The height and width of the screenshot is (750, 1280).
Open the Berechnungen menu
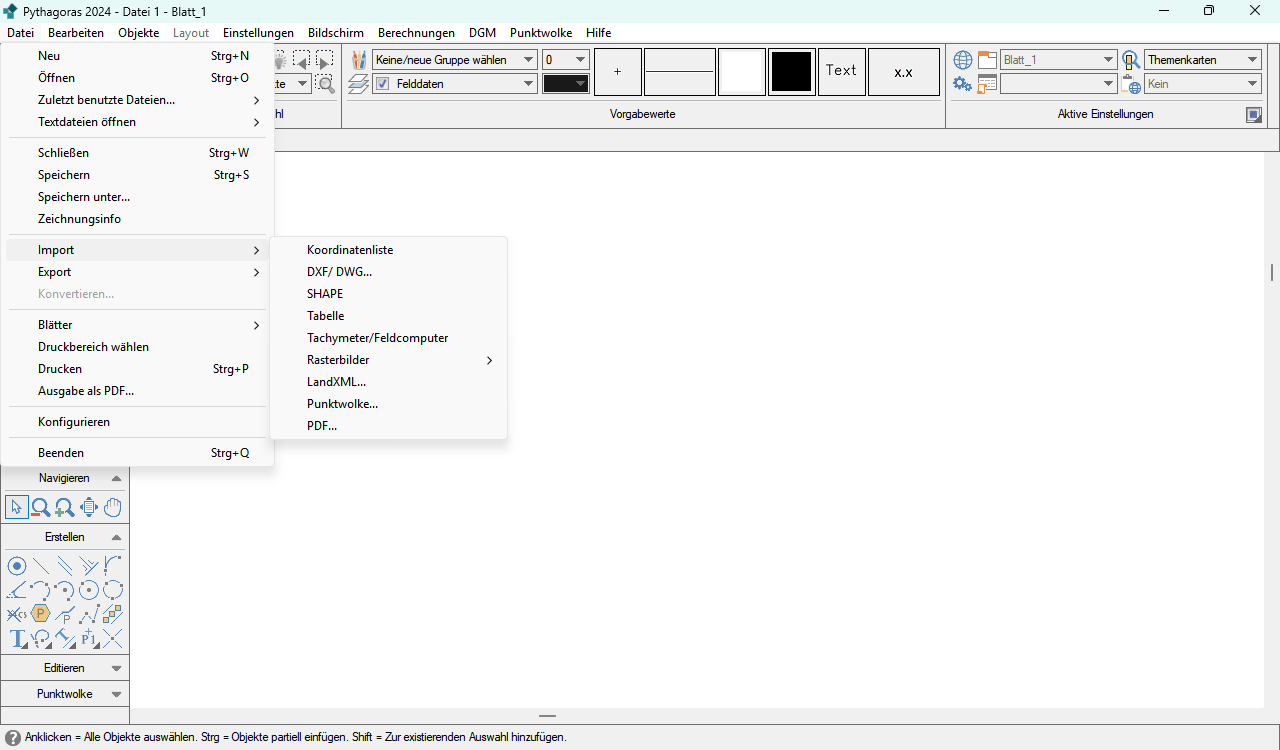point(416,33)
